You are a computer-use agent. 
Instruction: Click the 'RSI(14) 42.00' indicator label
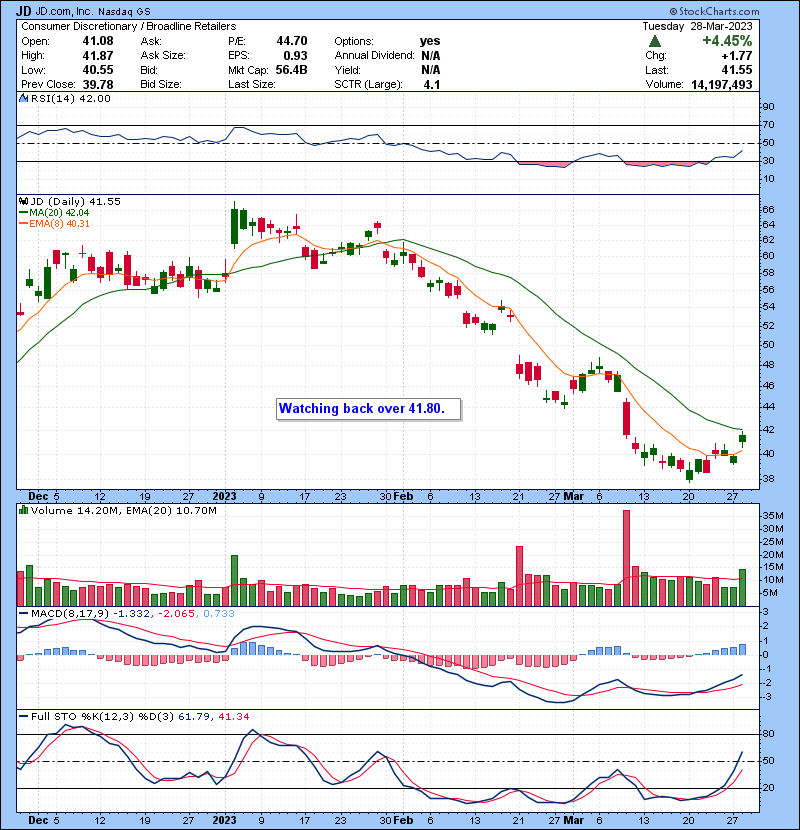(71, 98)
